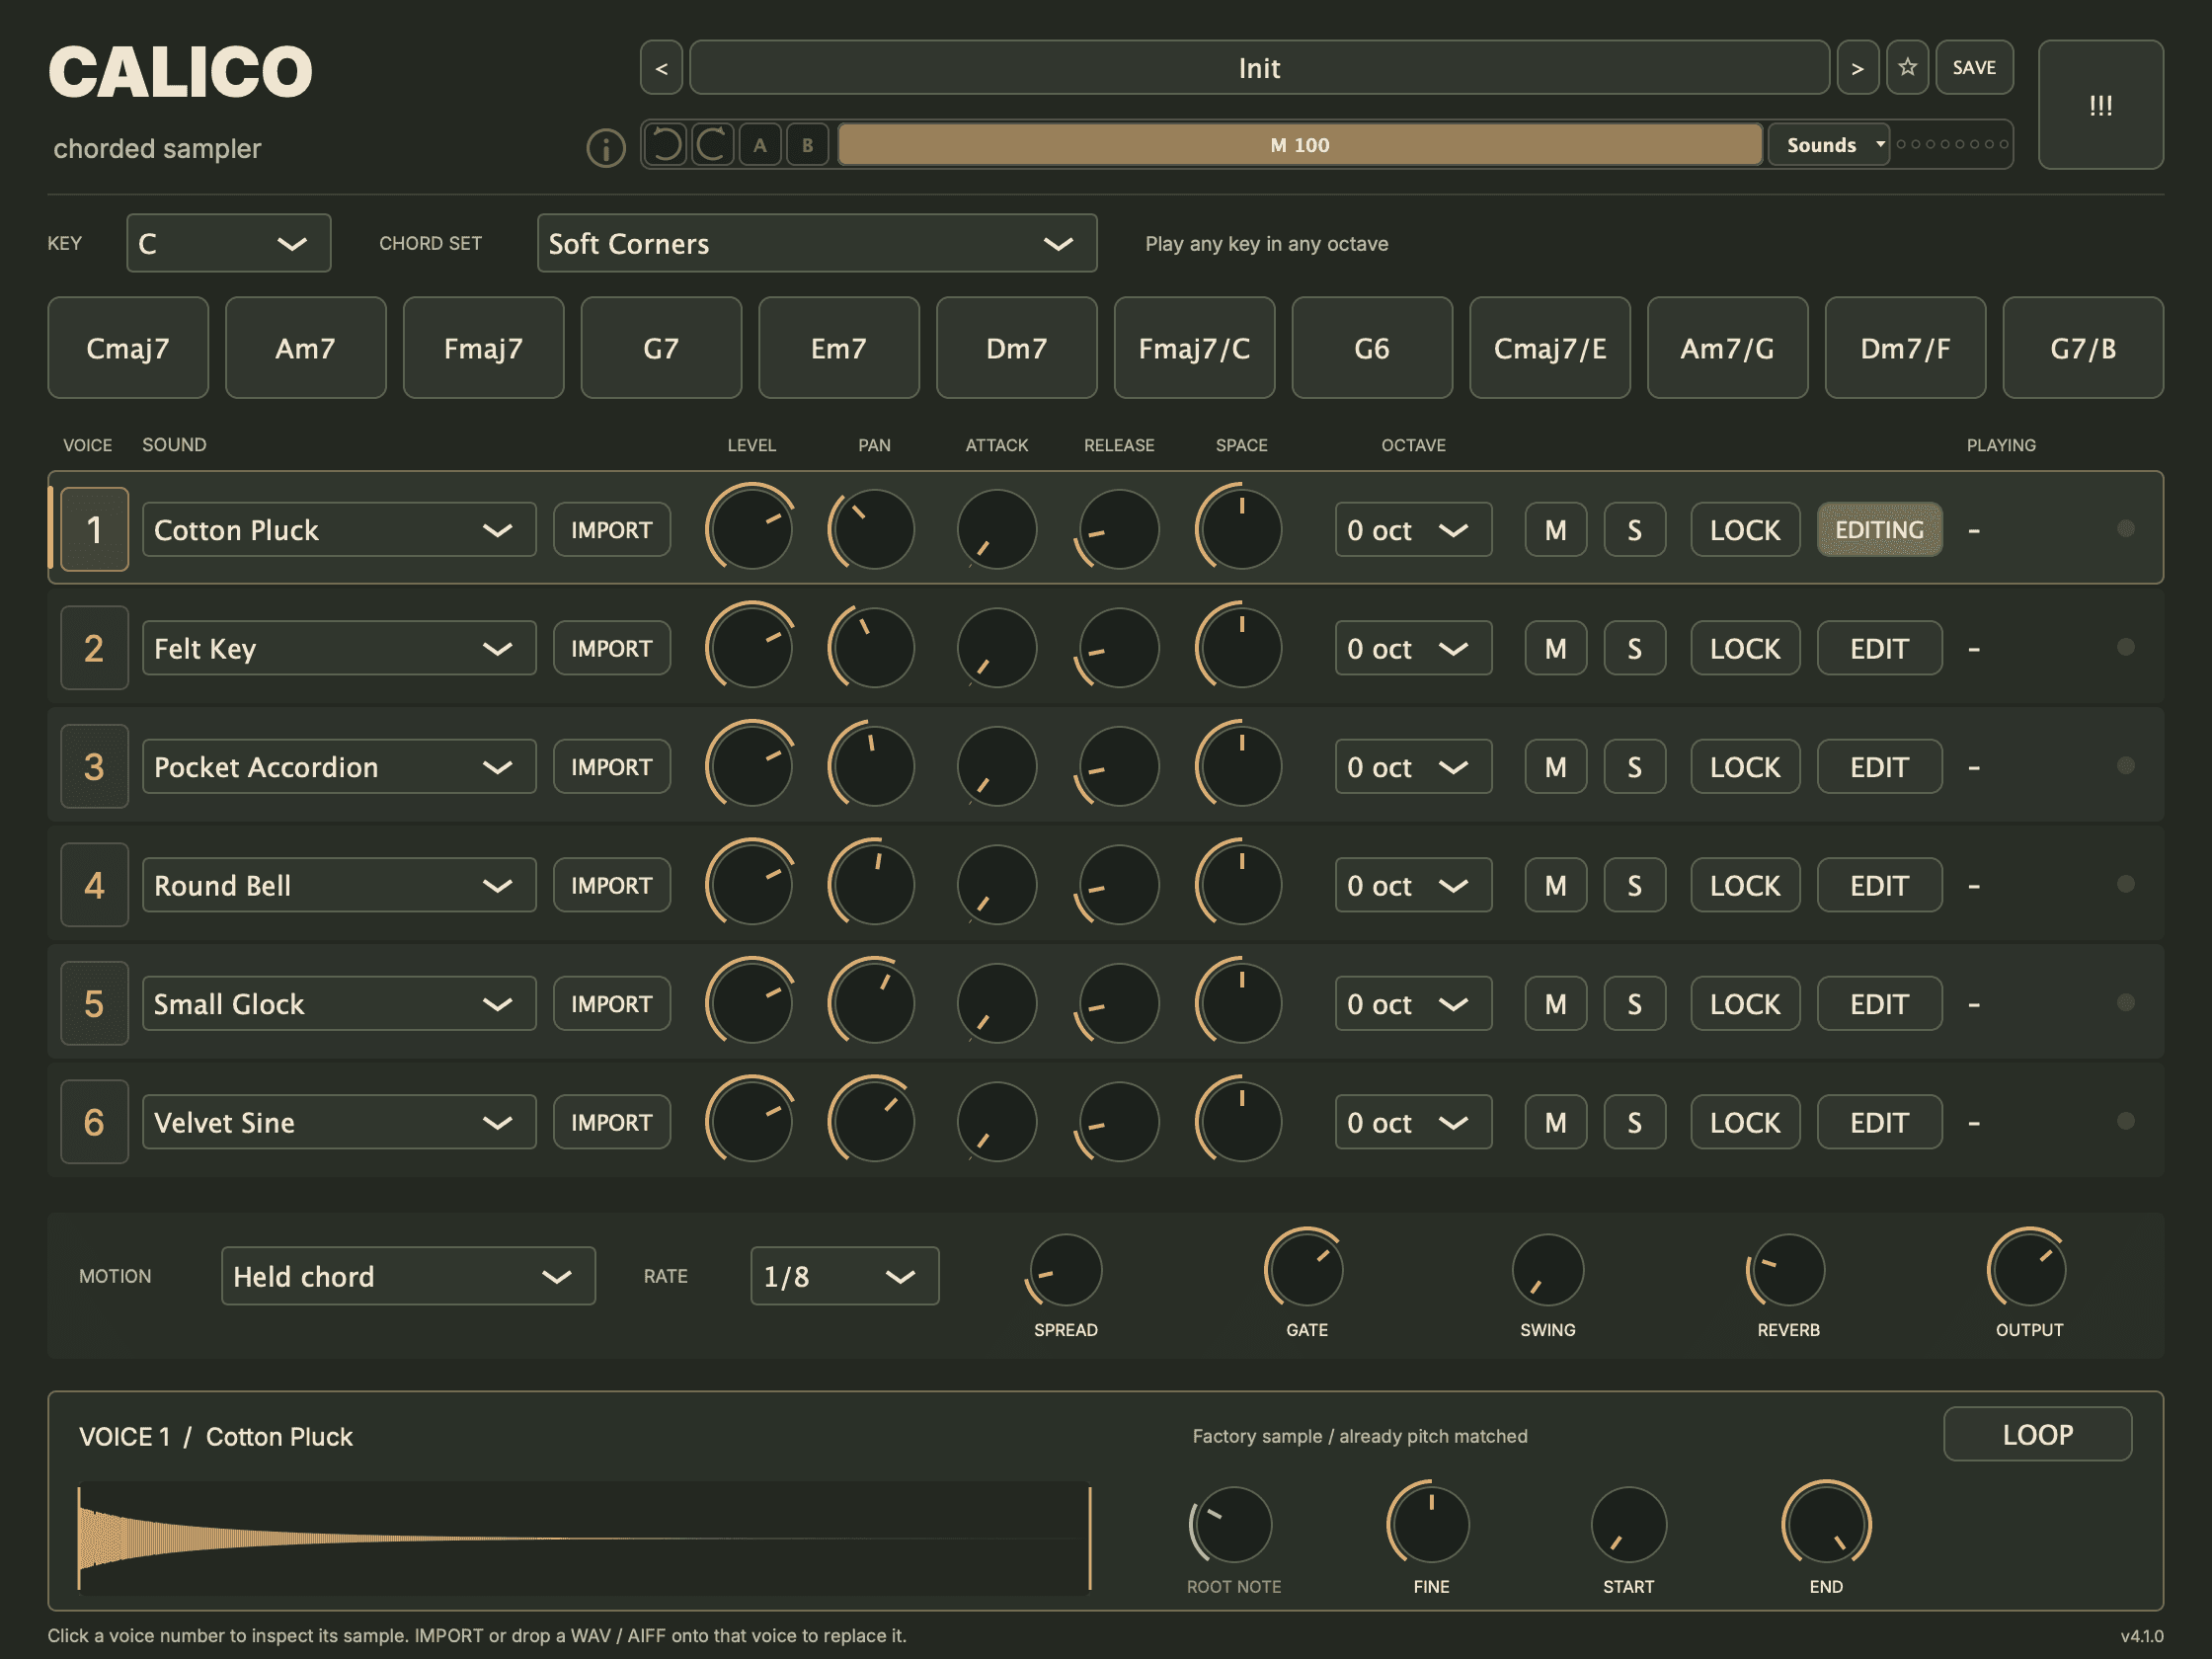Toggle LOCK on voice 3 Pocket Accordion

[x=1745, y=767]
